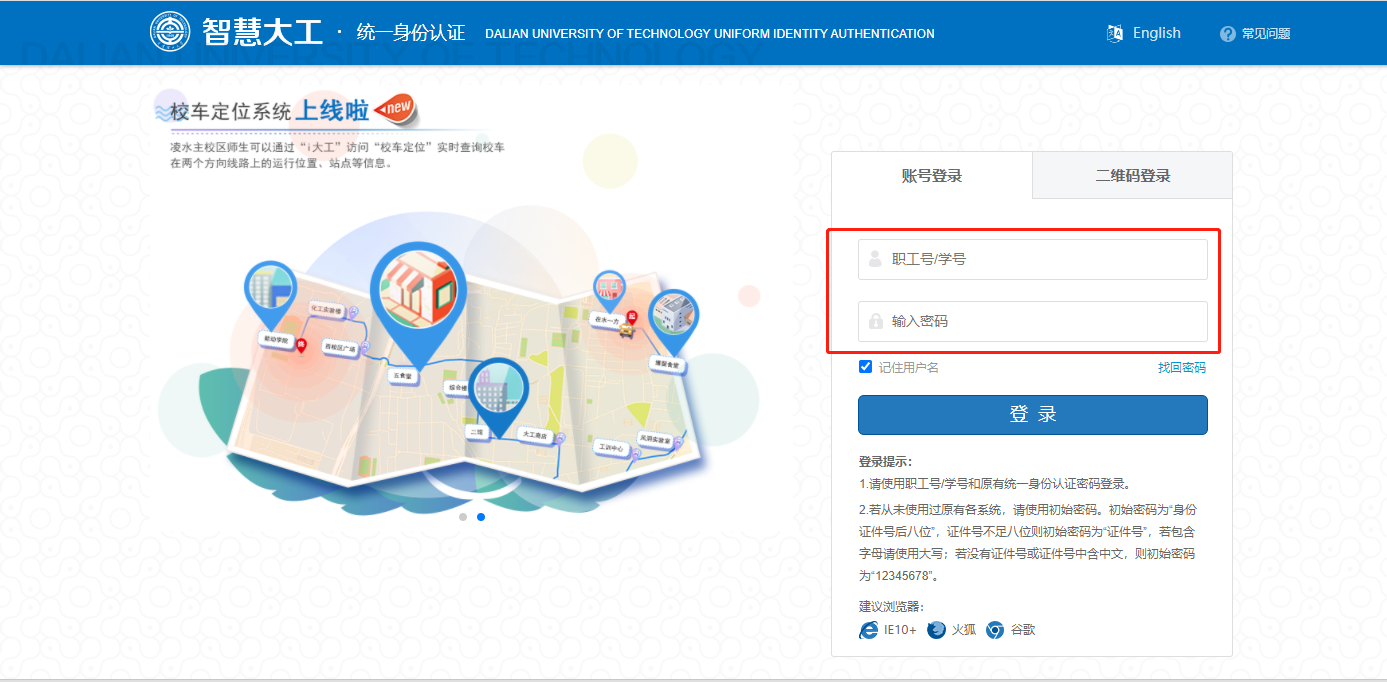Click the Internet Explorer IE10+ browser icon
Viewport: 1387px width, 682px height.
(x=869, y=630)
